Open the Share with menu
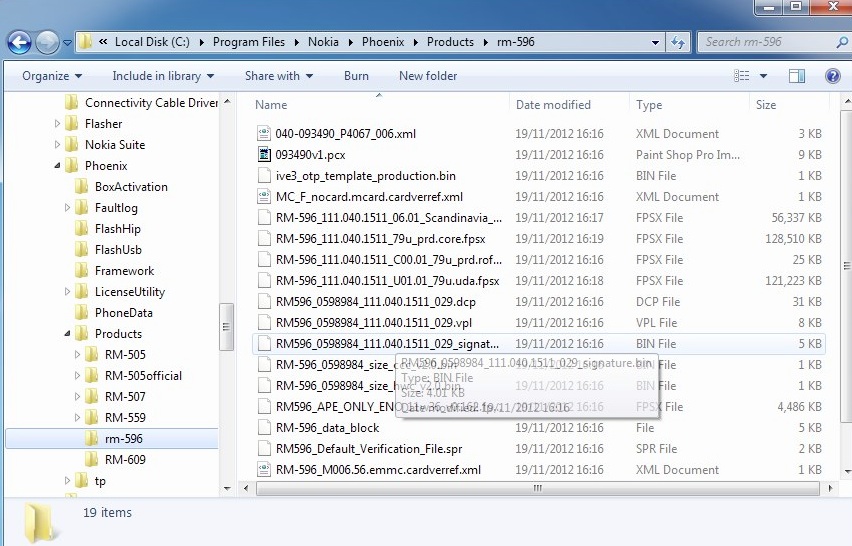This screenshot has height=546, width=852. (279, 76)
